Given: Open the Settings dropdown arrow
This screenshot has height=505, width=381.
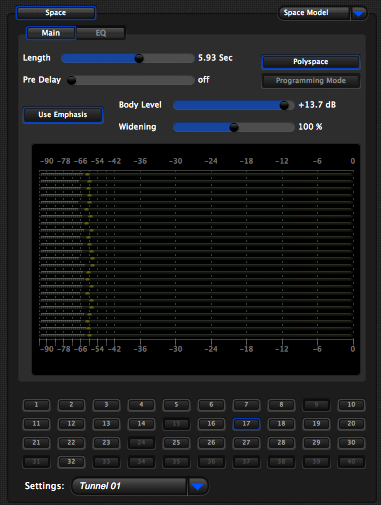Looking at the screenshot, I should tap(198, 487).
